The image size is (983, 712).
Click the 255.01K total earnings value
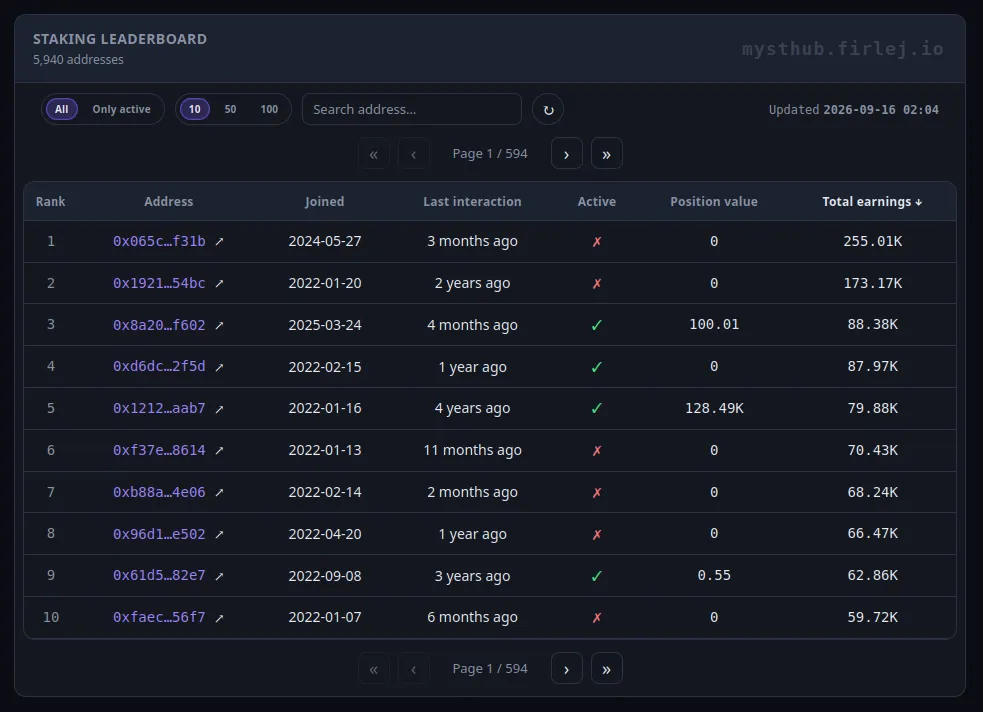[x=873, y=241]
